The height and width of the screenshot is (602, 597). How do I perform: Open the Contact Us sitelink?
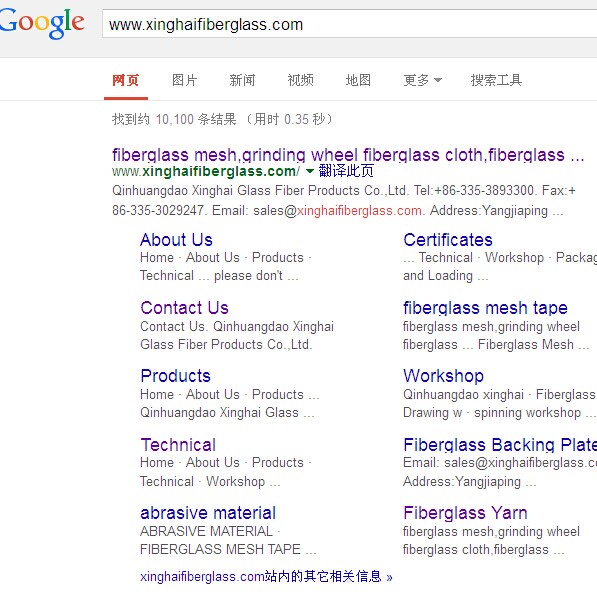point(184,308)
